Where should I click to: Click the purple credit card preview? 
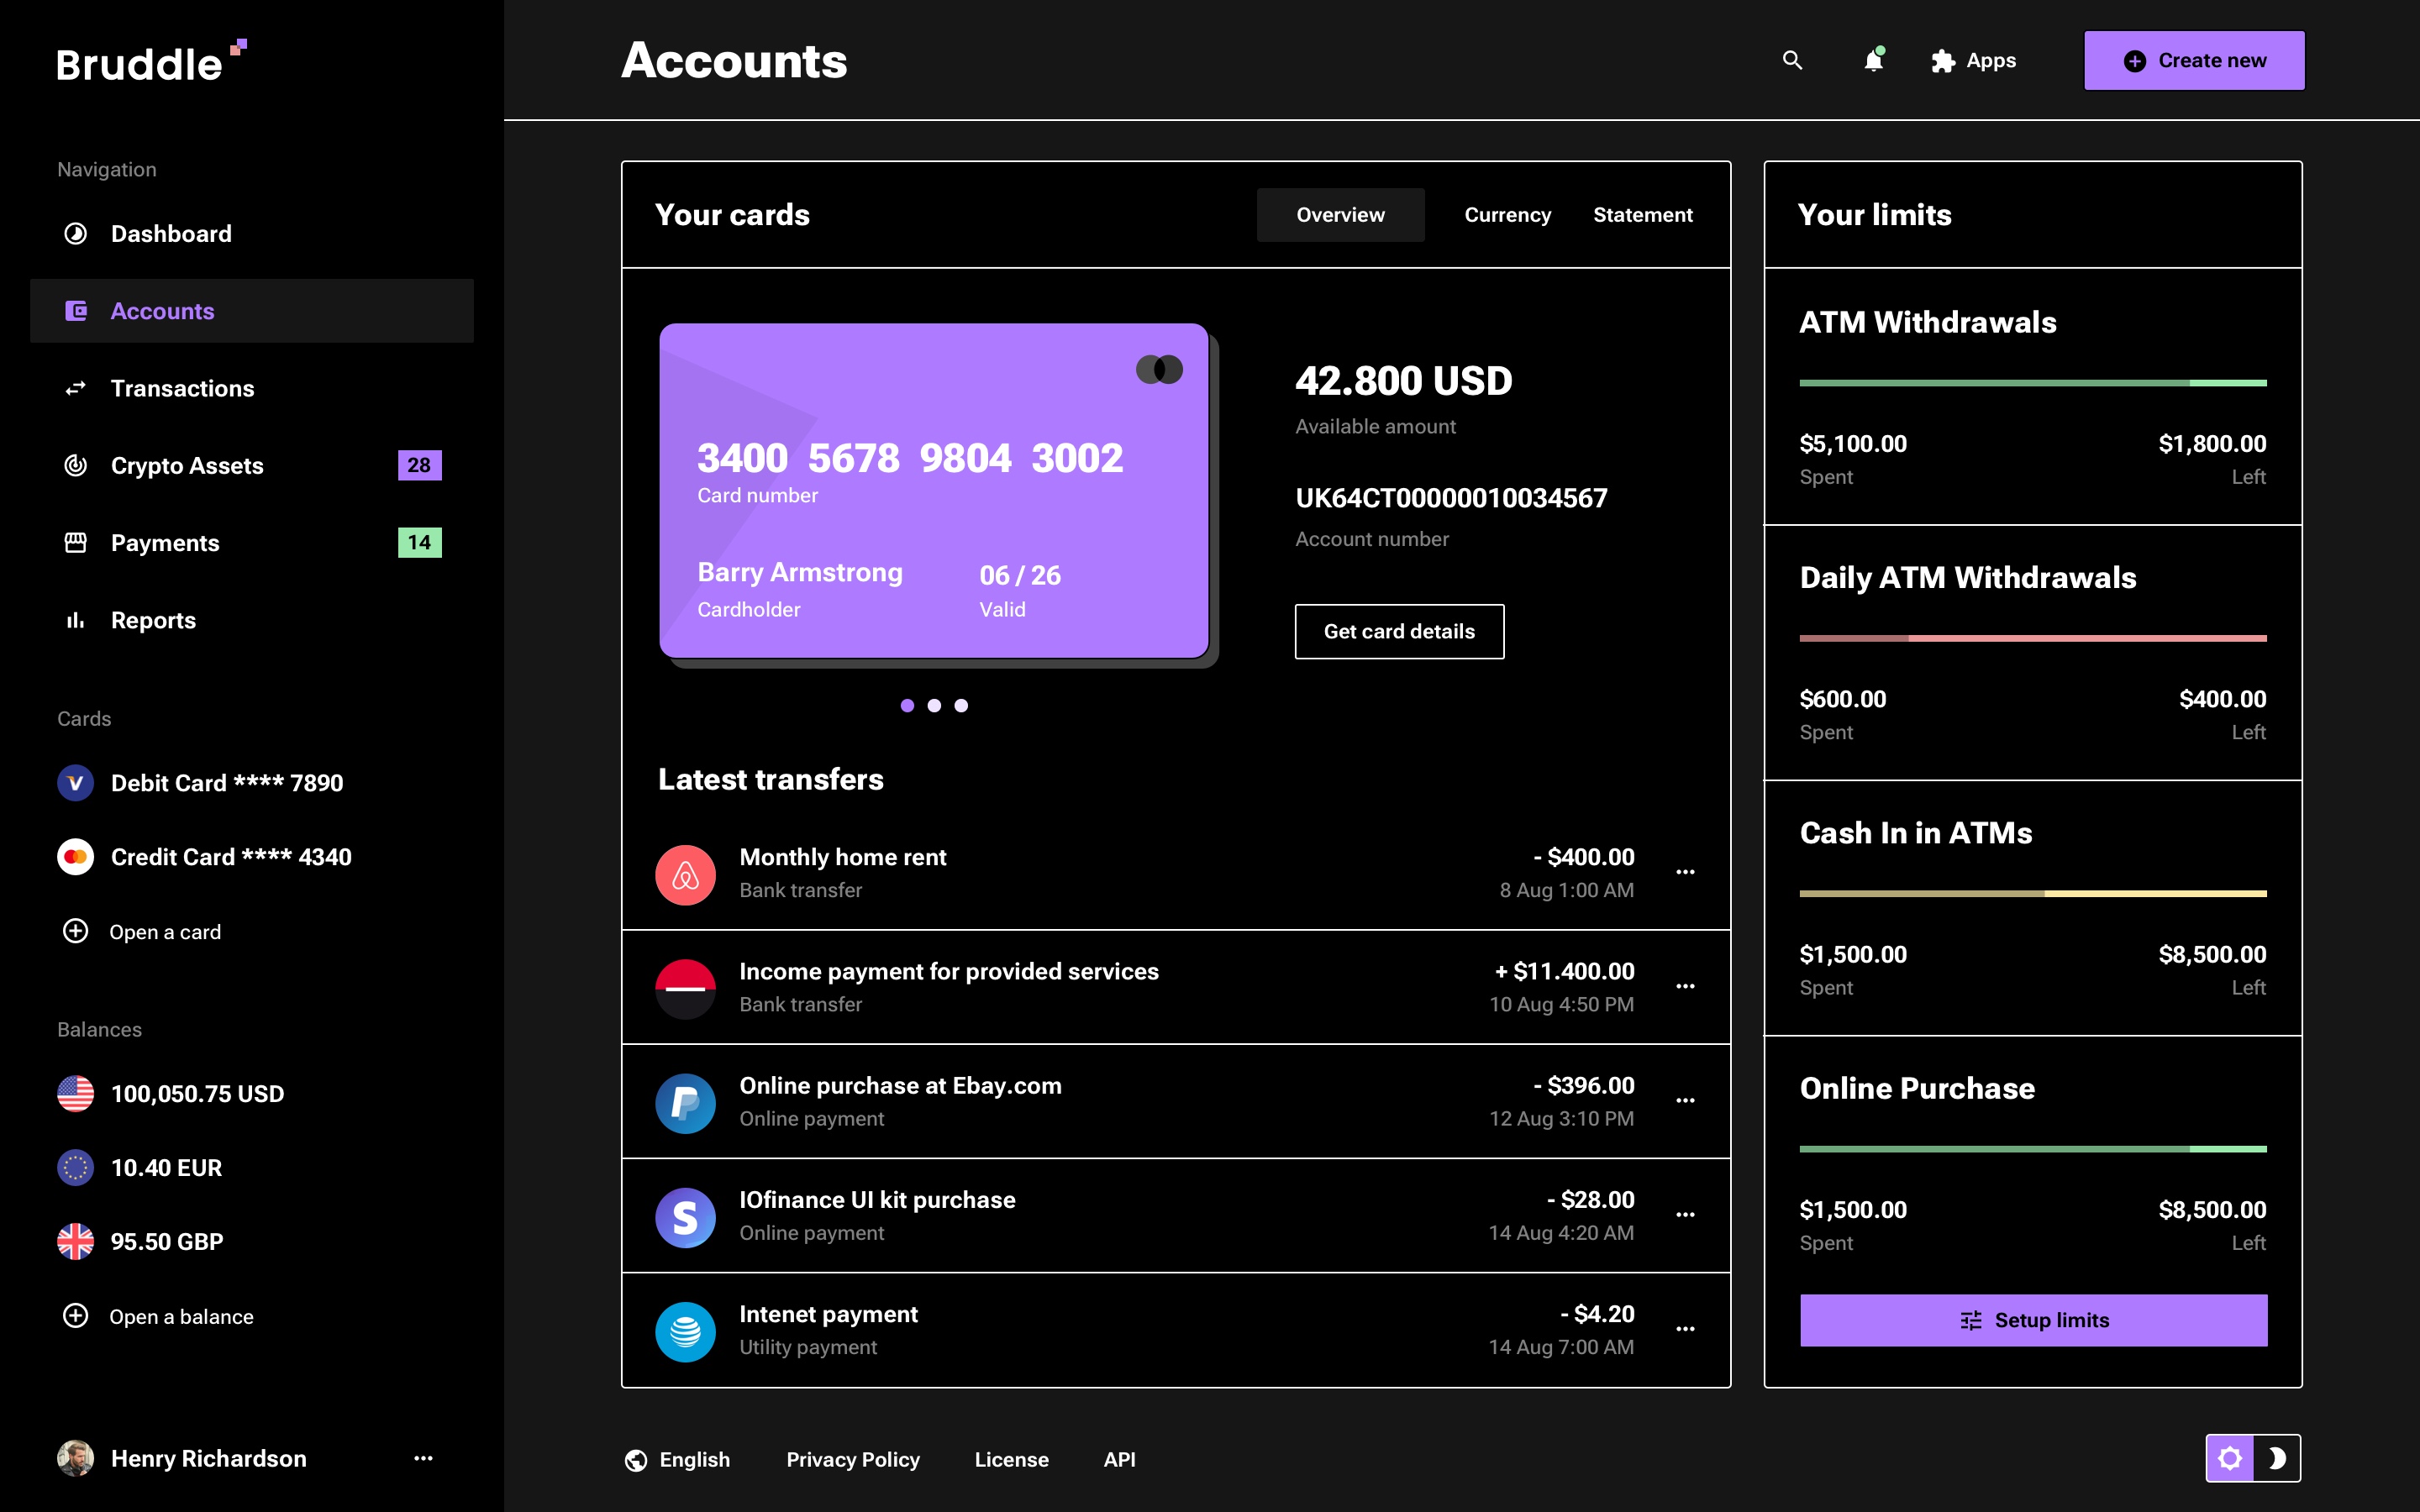tap(933, 490)
